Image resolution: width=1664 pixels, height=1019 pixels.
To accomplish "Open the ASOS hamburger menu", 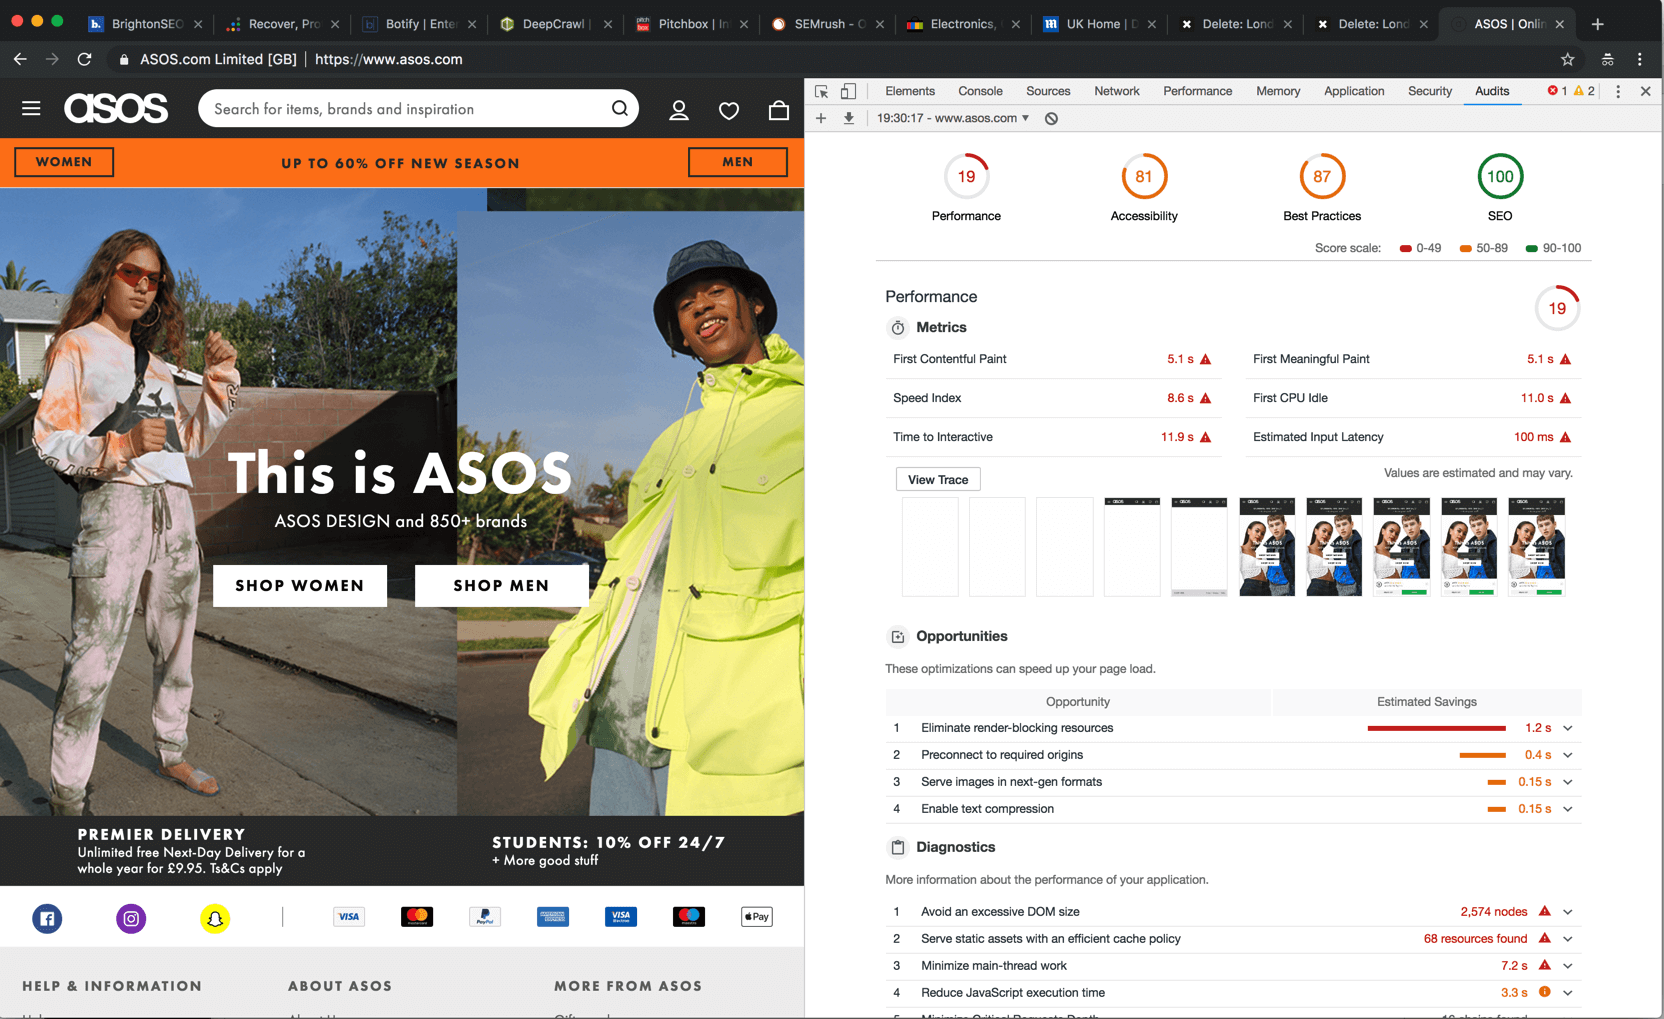I will [31, 108].
